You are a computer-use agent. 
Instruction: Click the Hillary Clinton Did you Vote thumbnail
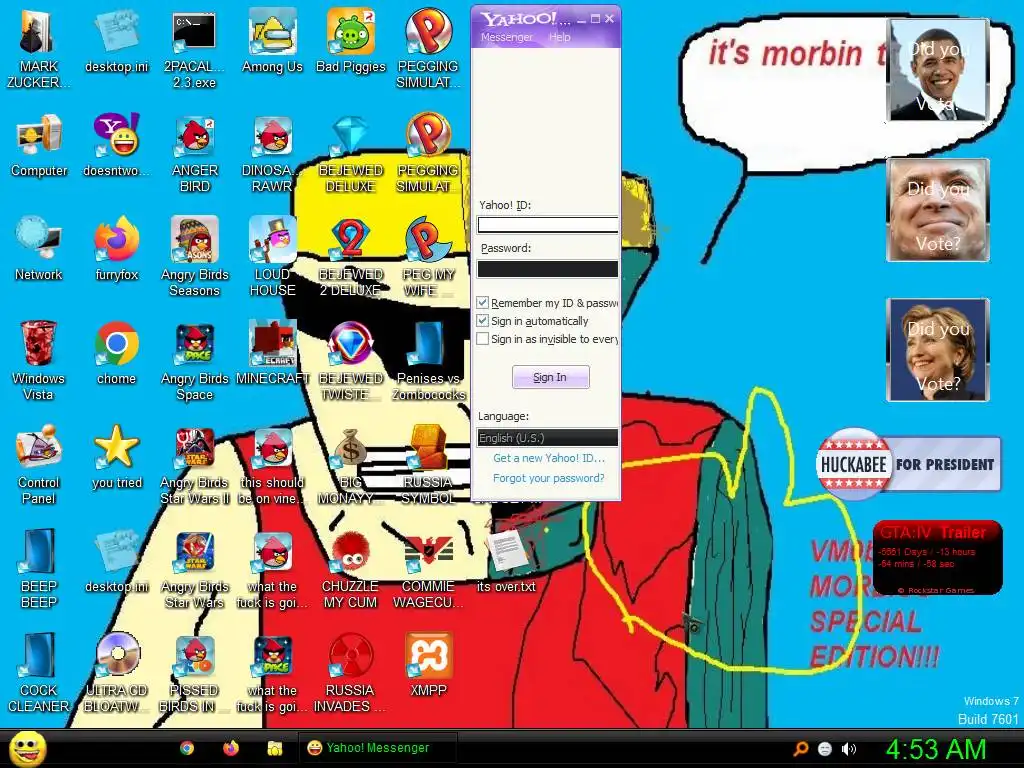(938, 349)
